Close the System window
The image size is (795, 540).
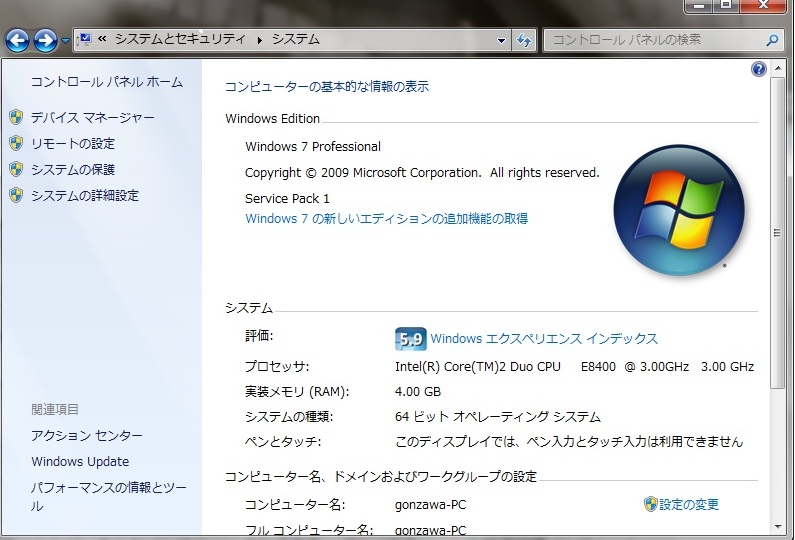coord(763,6)
